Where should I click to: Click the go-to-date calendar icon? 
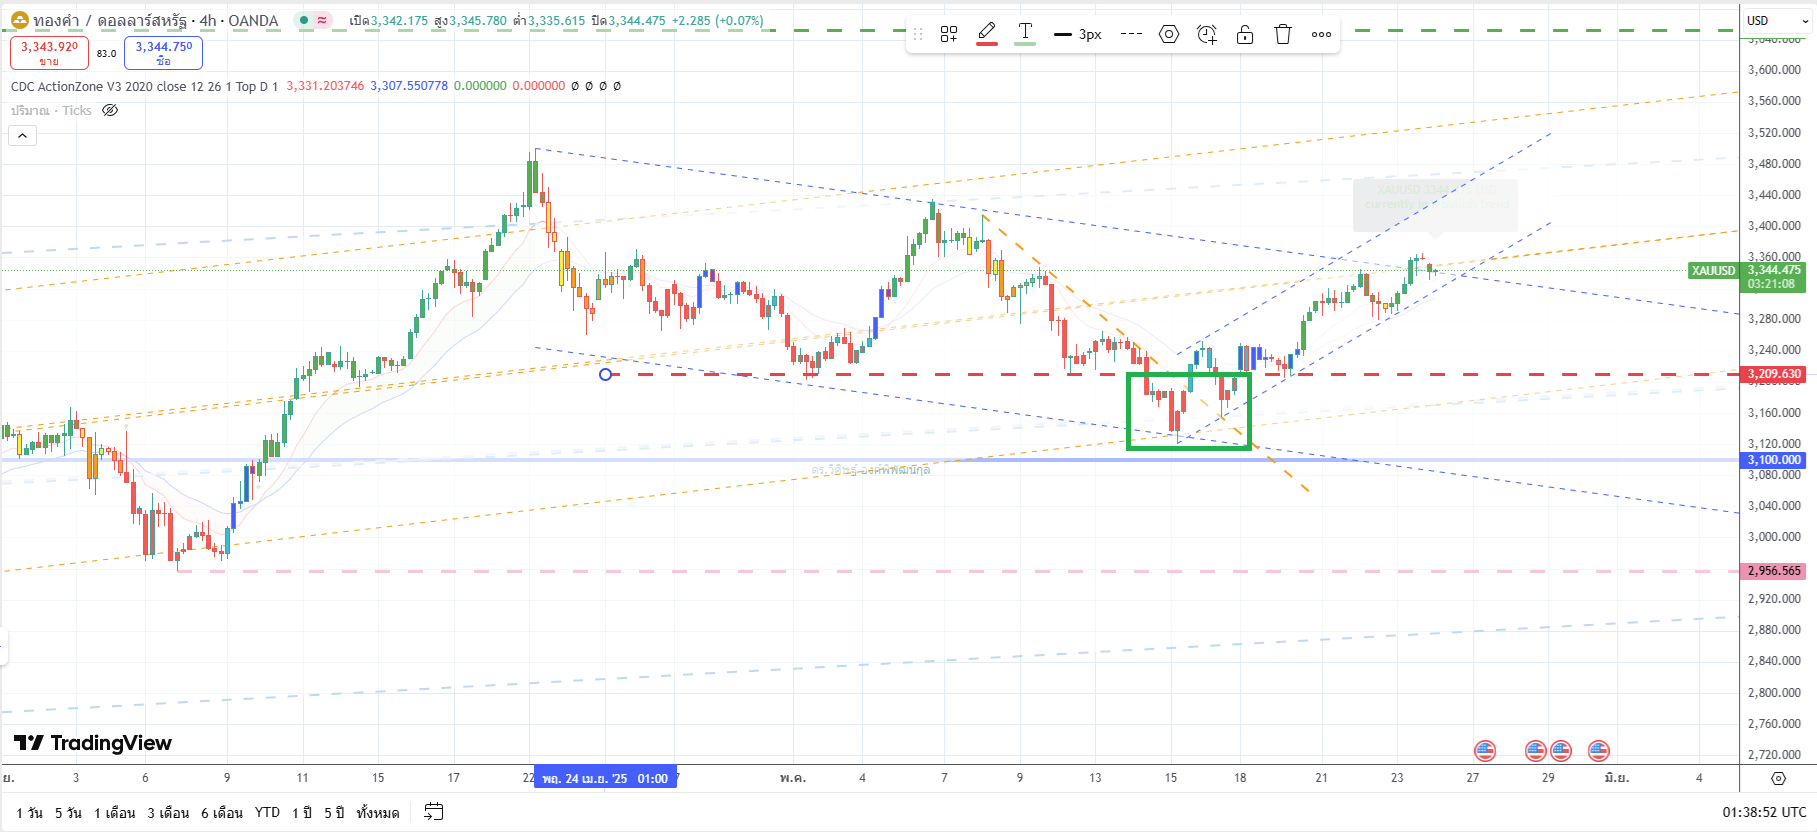(433, 812)
